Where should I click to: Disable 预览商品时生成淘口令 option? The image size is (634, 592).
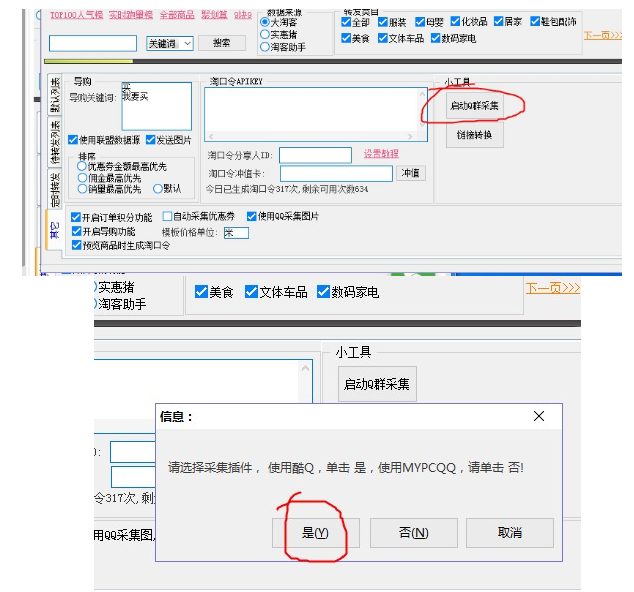pyautogui.click(x=76, y=245)
